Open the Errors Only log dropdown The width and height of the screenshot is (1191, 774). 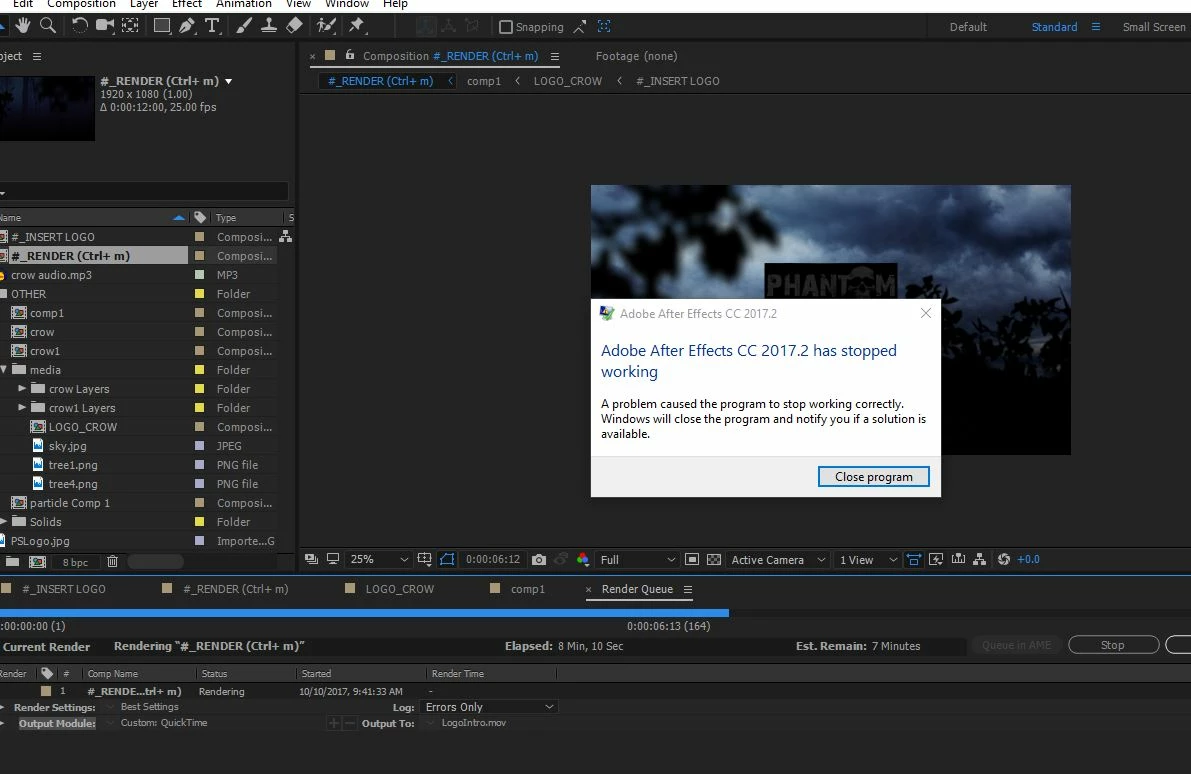tap(488, 707)
